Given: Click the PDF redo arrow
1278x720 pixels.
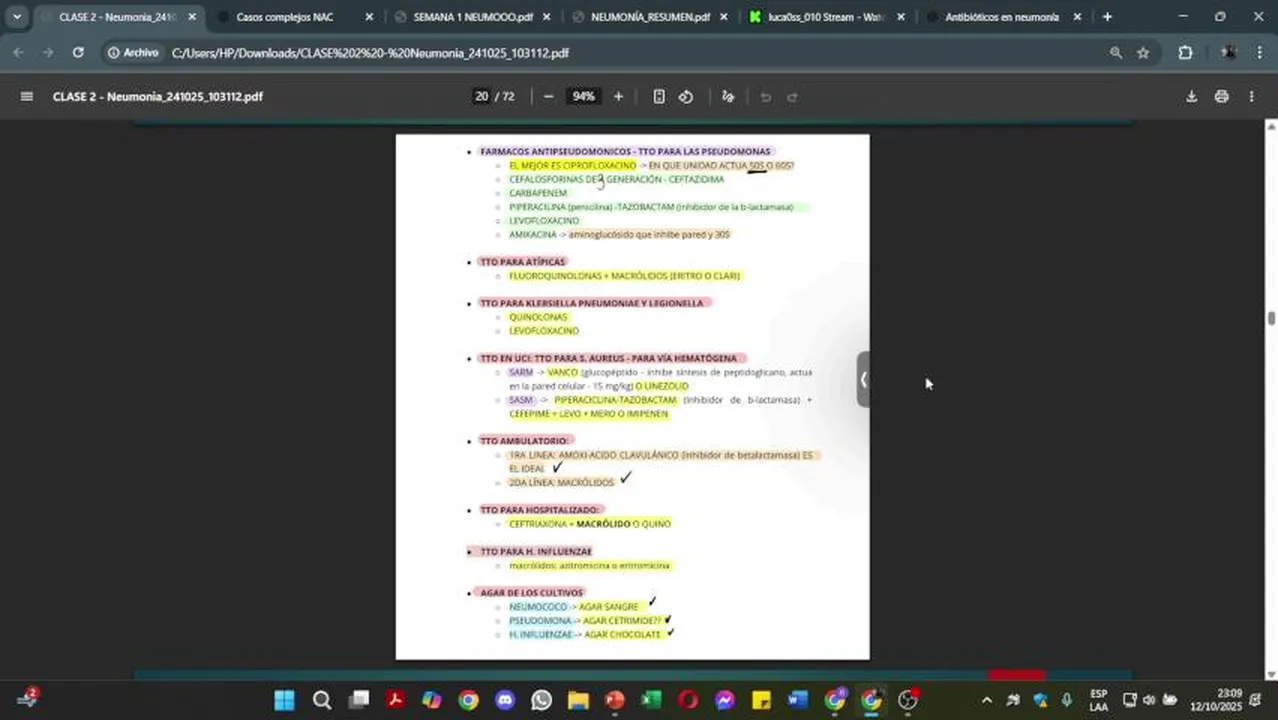Looking at the screenshot, I should (x=792, y=97).
